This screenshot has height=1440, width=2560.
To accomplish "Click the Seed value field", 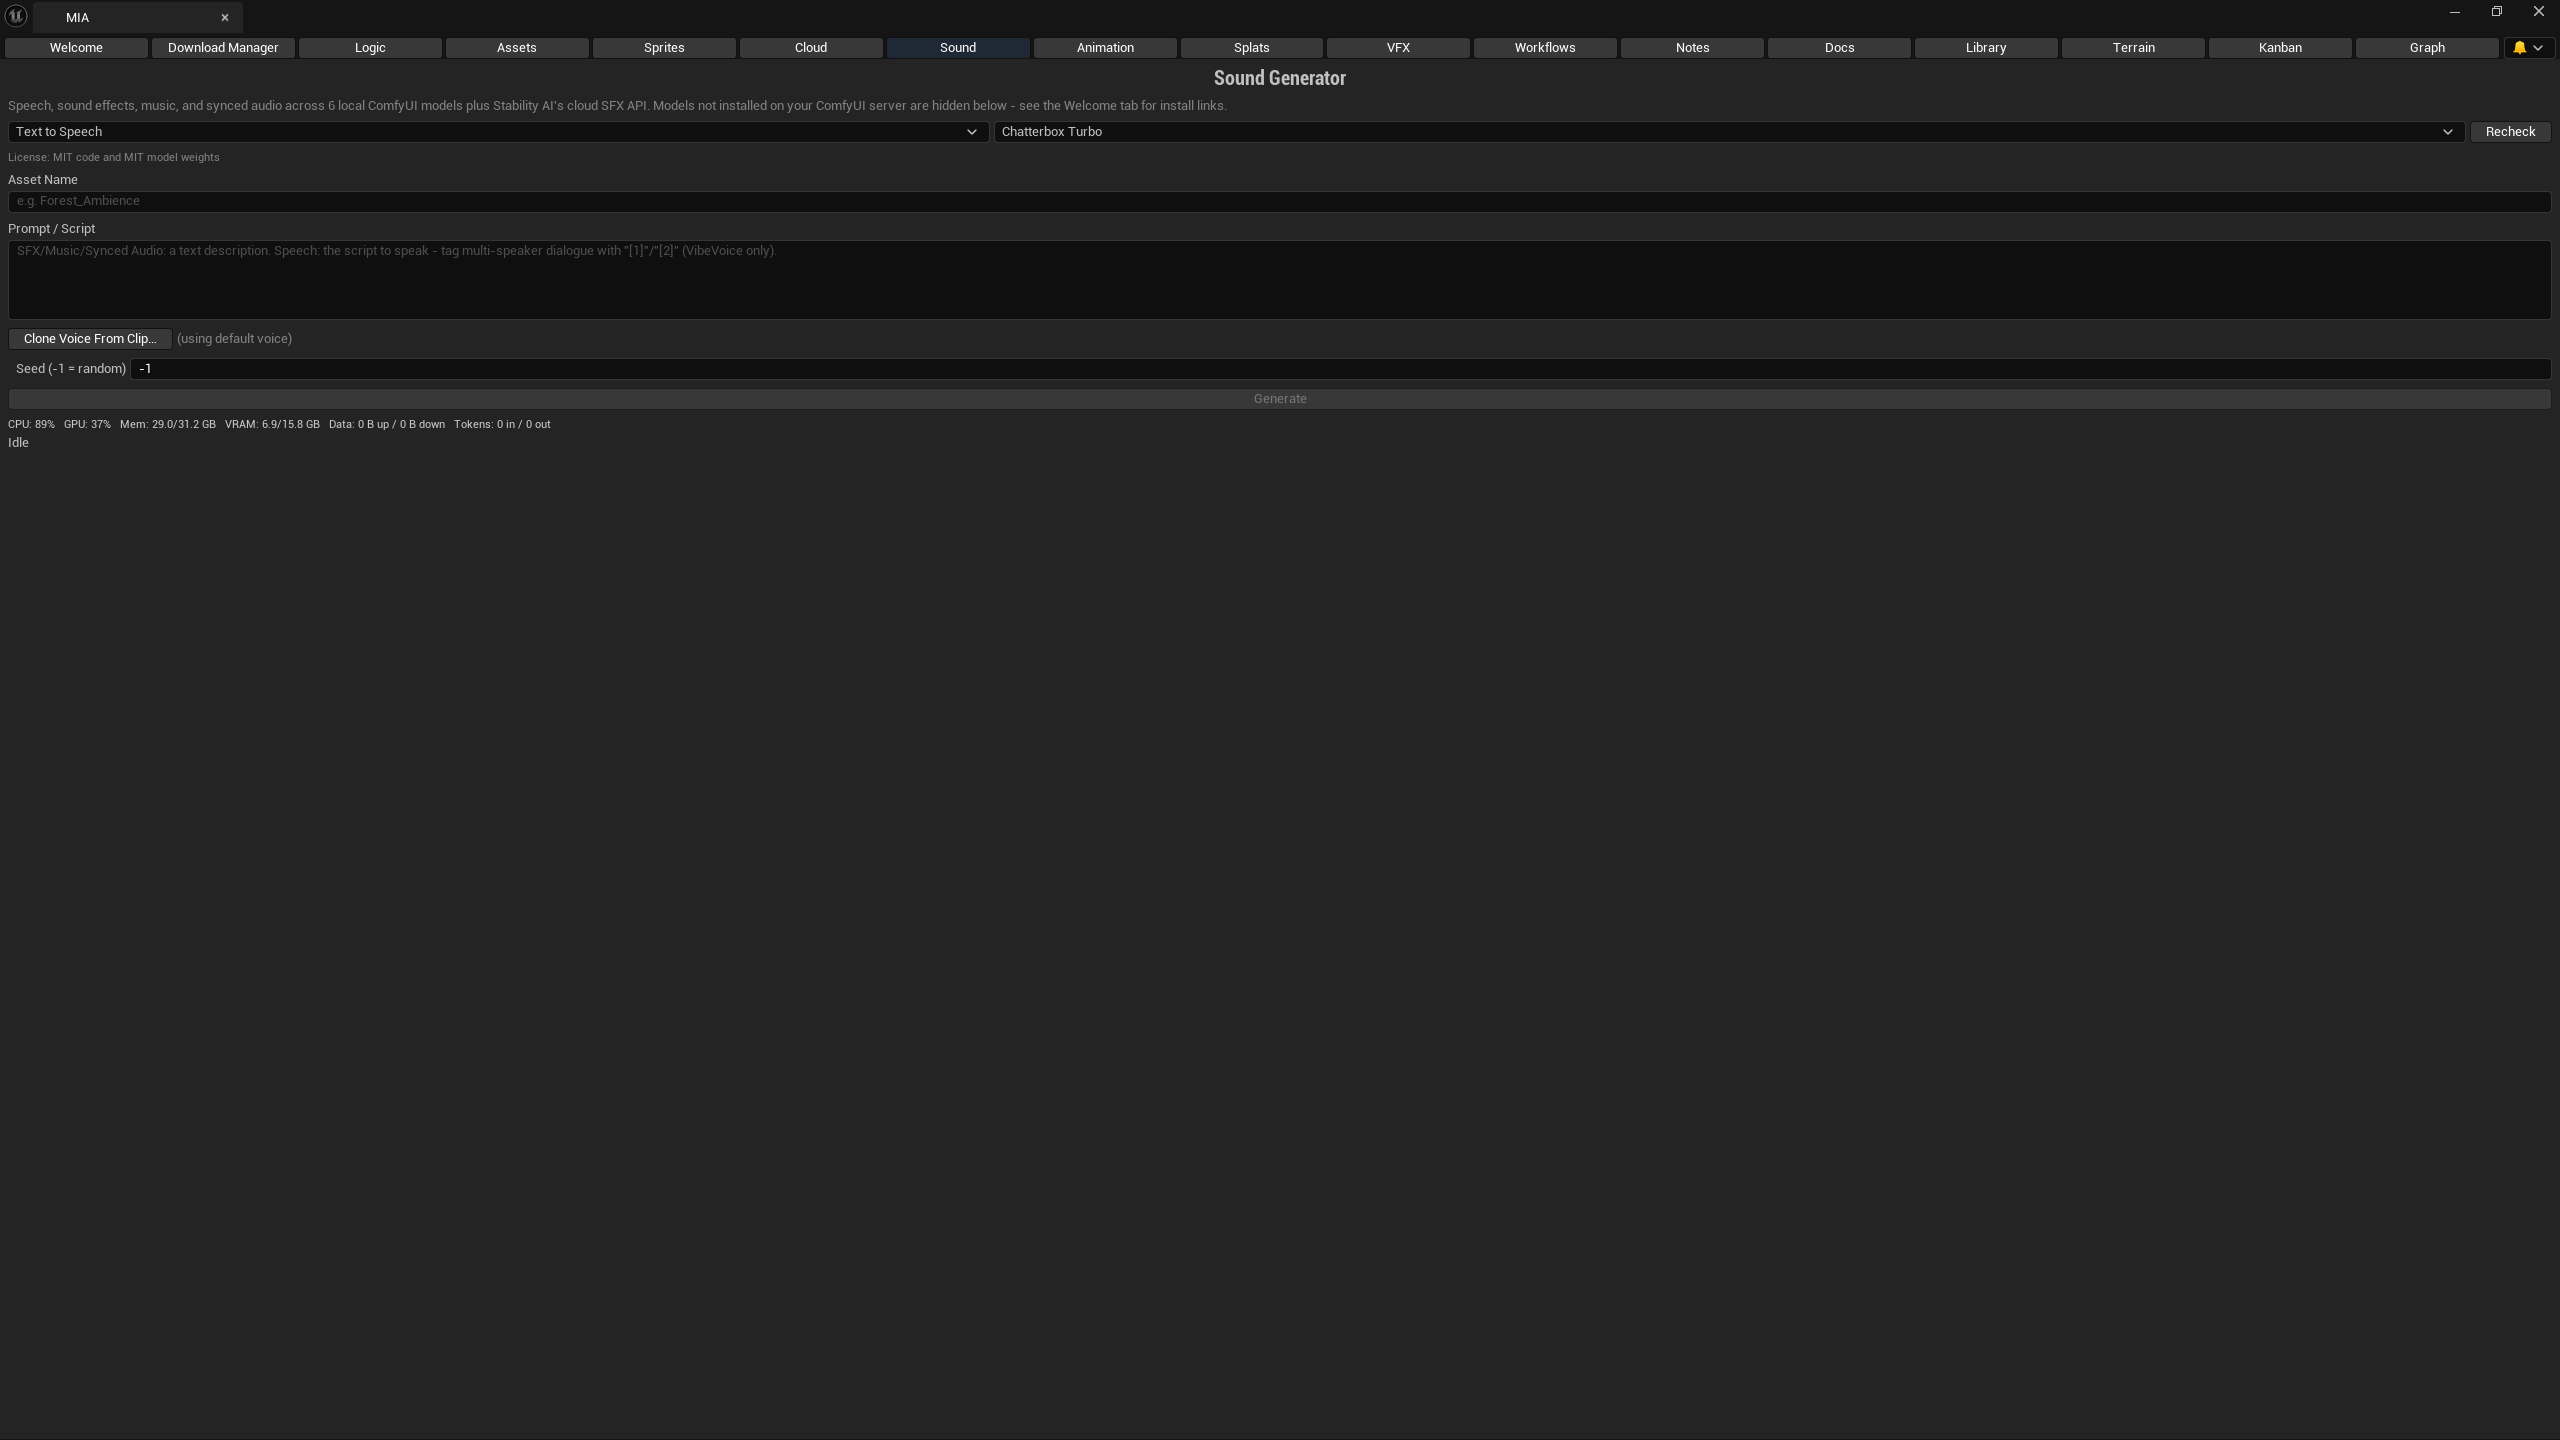I will point(1340,369).
